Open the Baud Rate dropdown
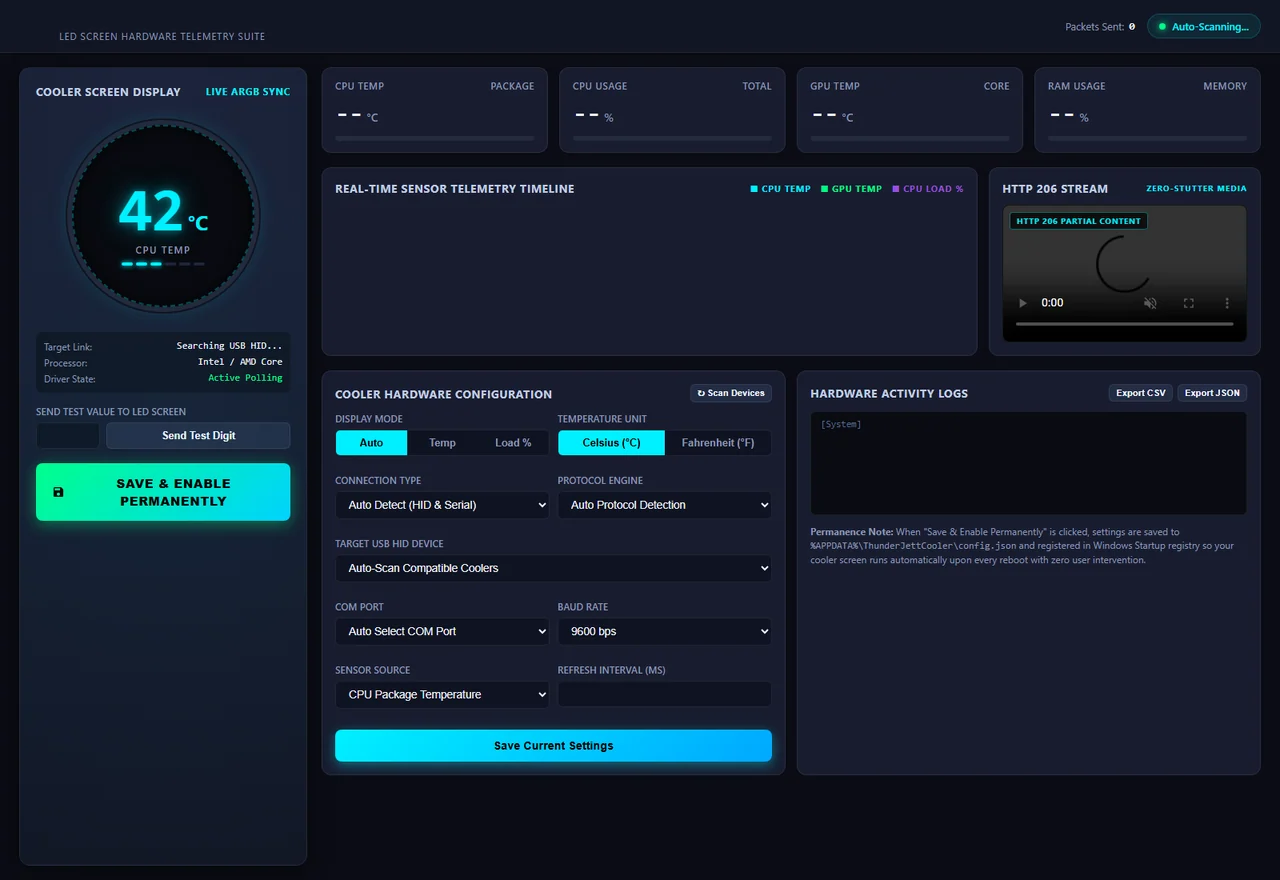Screen dimensions: 1280x880 (664, 631)
